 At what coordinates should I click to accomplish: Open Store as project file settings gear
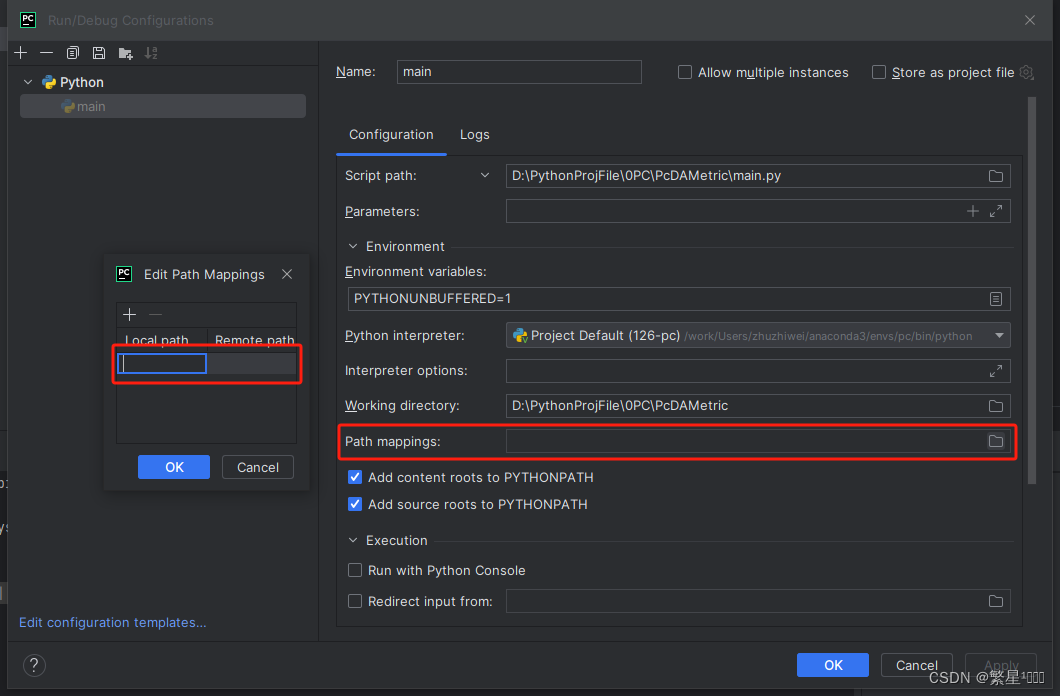1026,72
